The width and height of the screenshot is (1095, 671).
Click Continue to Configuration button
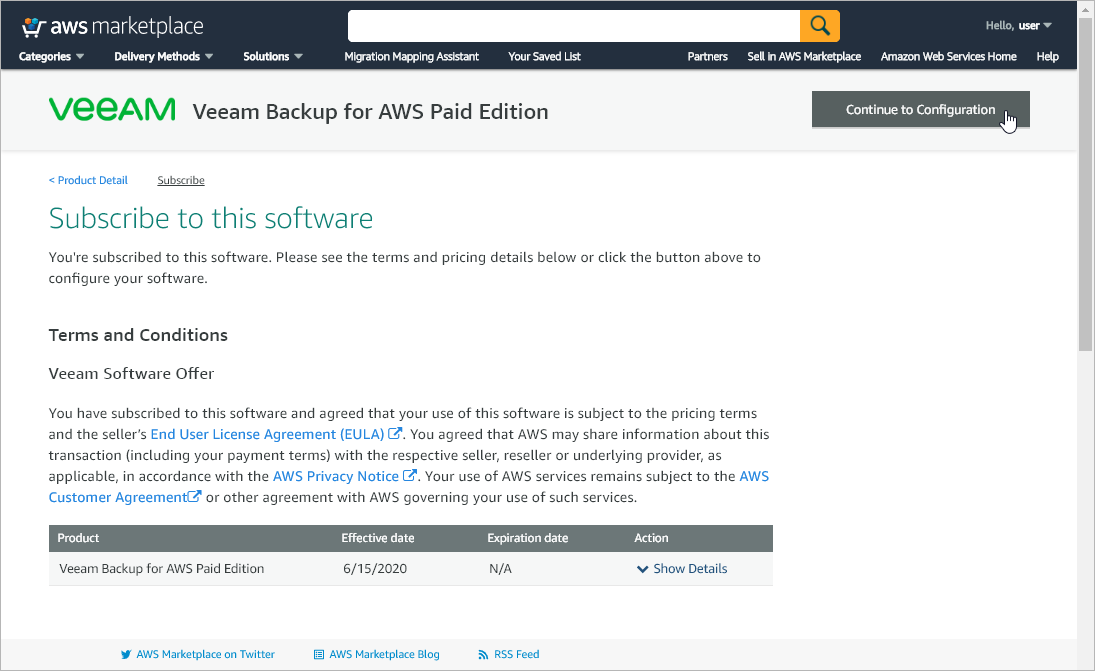[x=920, y=110]
